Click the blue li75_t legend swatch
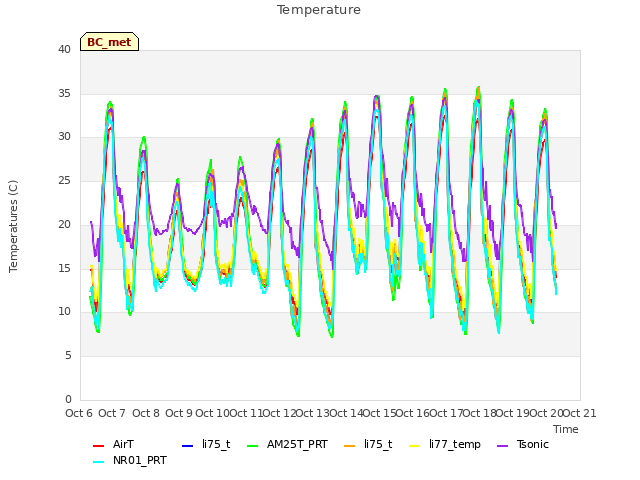The width and height of the screenshot is (640, 480). (x=187, y=445)
